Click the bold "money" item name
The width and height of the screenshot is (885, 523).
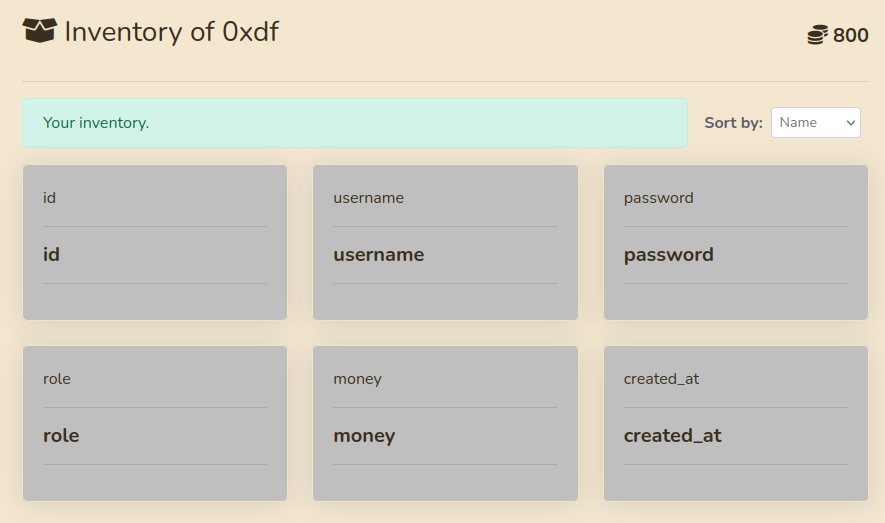click(x=364, y=436)
